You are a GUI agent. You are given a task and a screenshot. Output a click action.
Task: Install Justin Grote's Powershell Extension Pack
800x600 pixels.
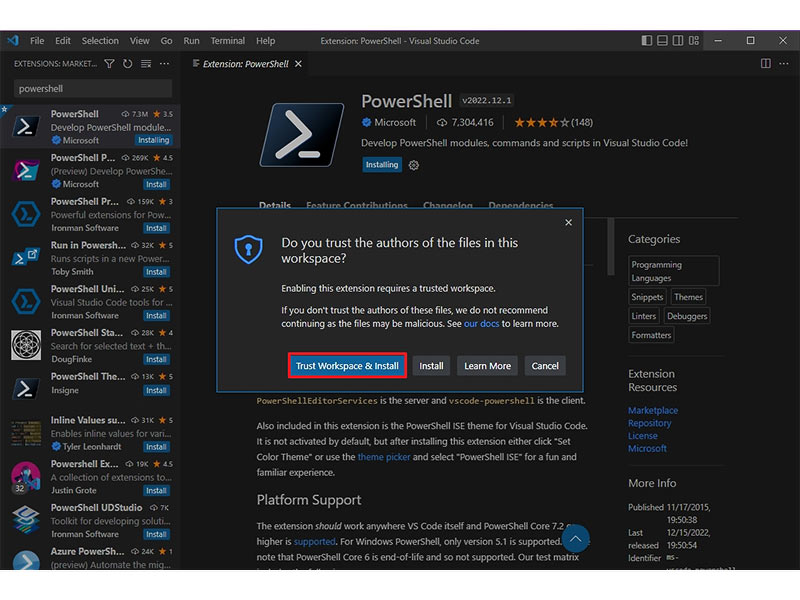(156, 491)
